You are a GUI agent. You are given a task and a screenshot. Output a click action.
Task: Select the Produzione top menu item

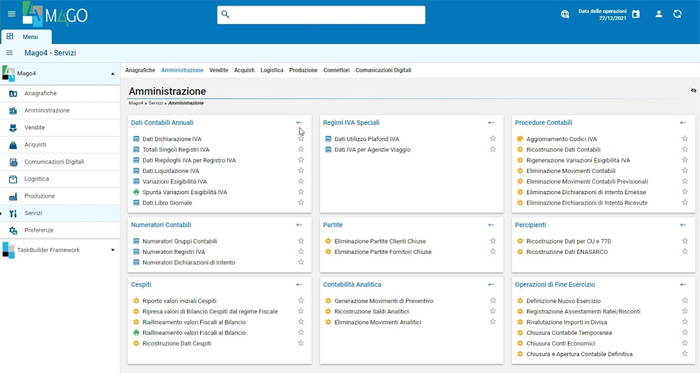point(303,70)
